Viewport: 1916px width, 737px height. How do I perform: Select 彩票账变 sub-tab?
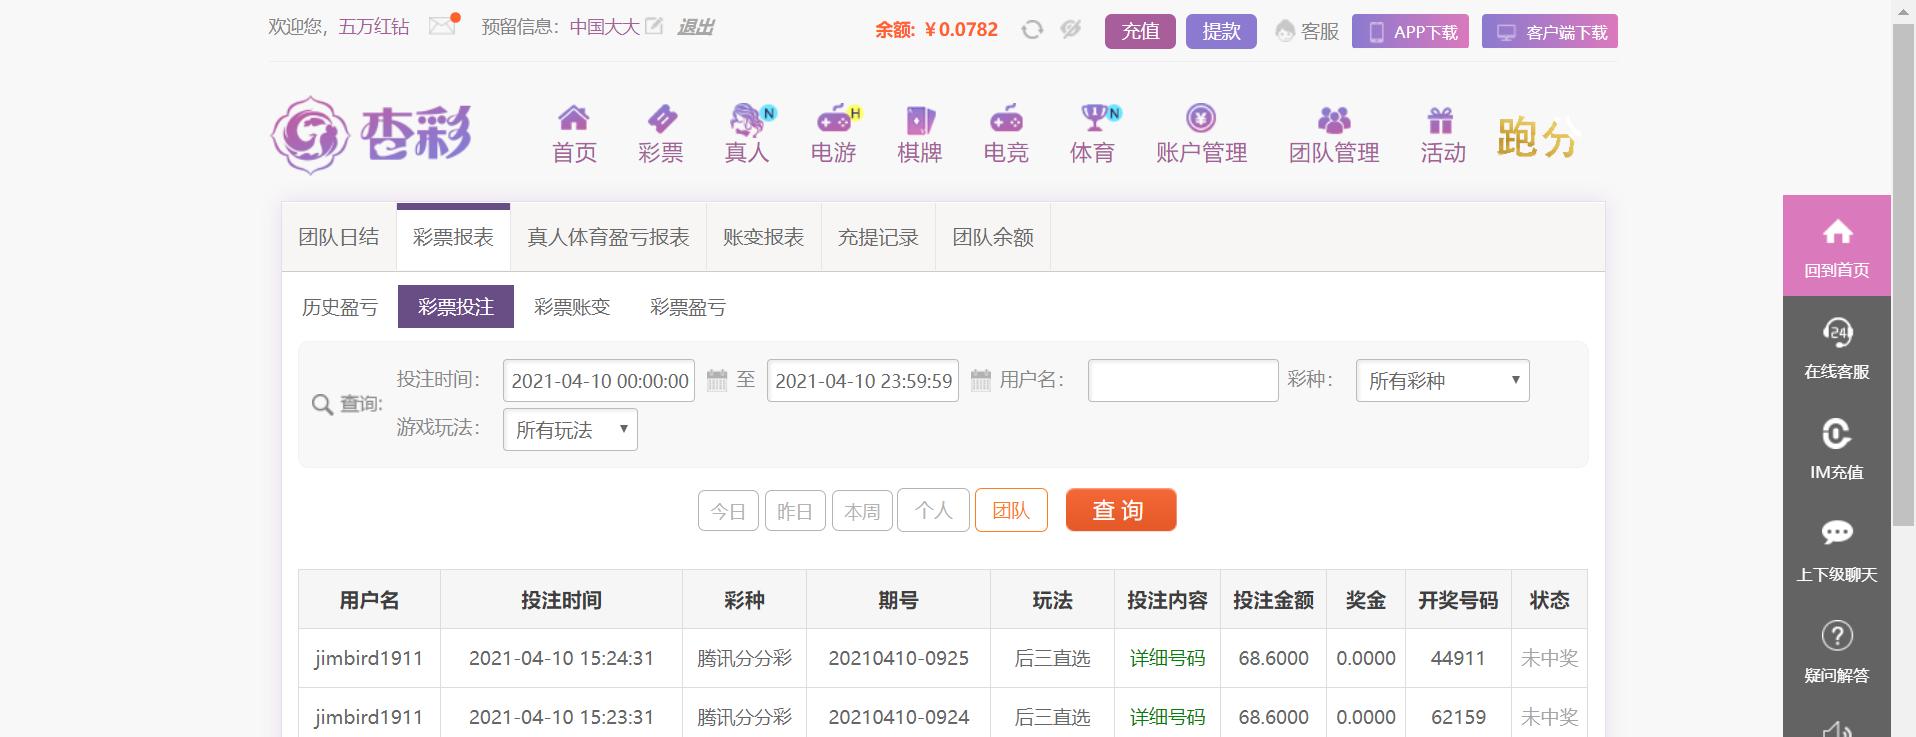click(x=572, y=307)
